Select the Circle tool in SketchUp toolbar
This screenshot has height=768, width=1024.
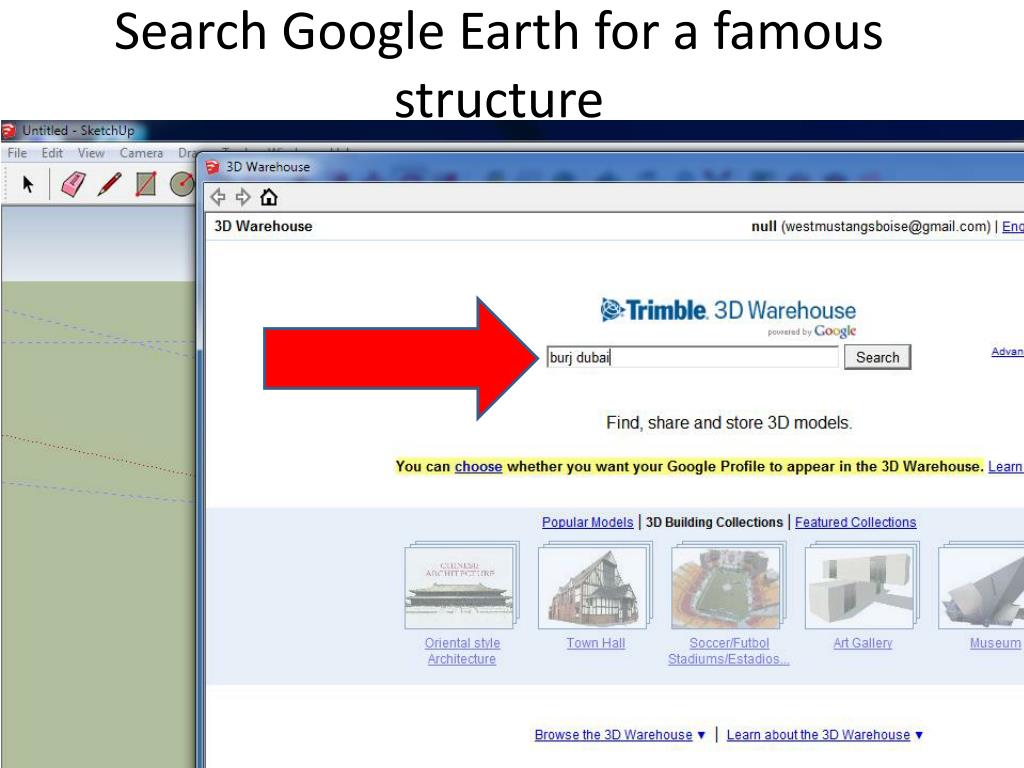(182, 184)
